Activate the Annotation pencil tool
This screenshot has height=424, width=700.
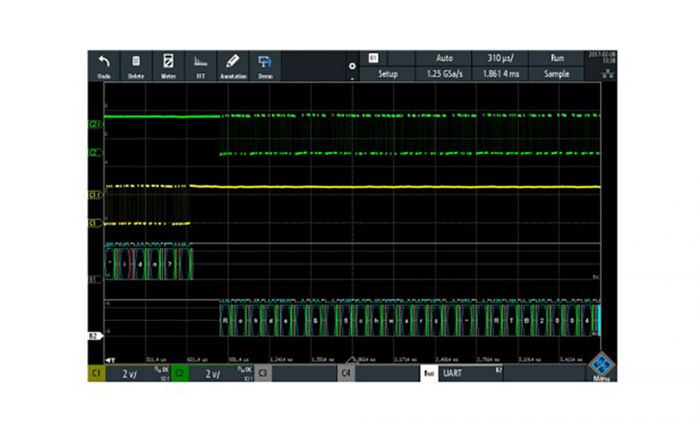point(233,66)
